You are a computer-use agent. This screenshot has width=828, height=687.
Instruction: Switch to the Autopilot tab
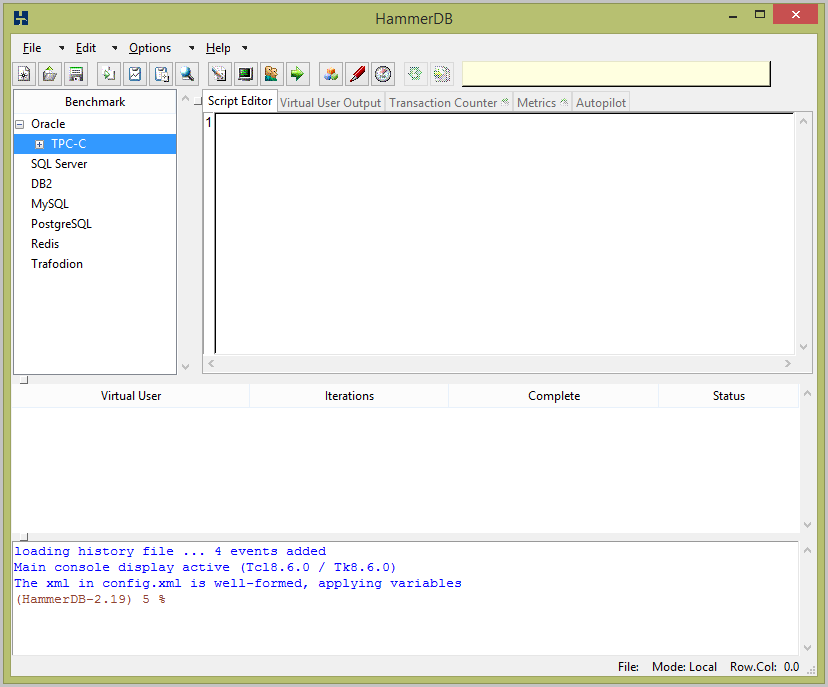pyautogui.click(x=601, y=103)
